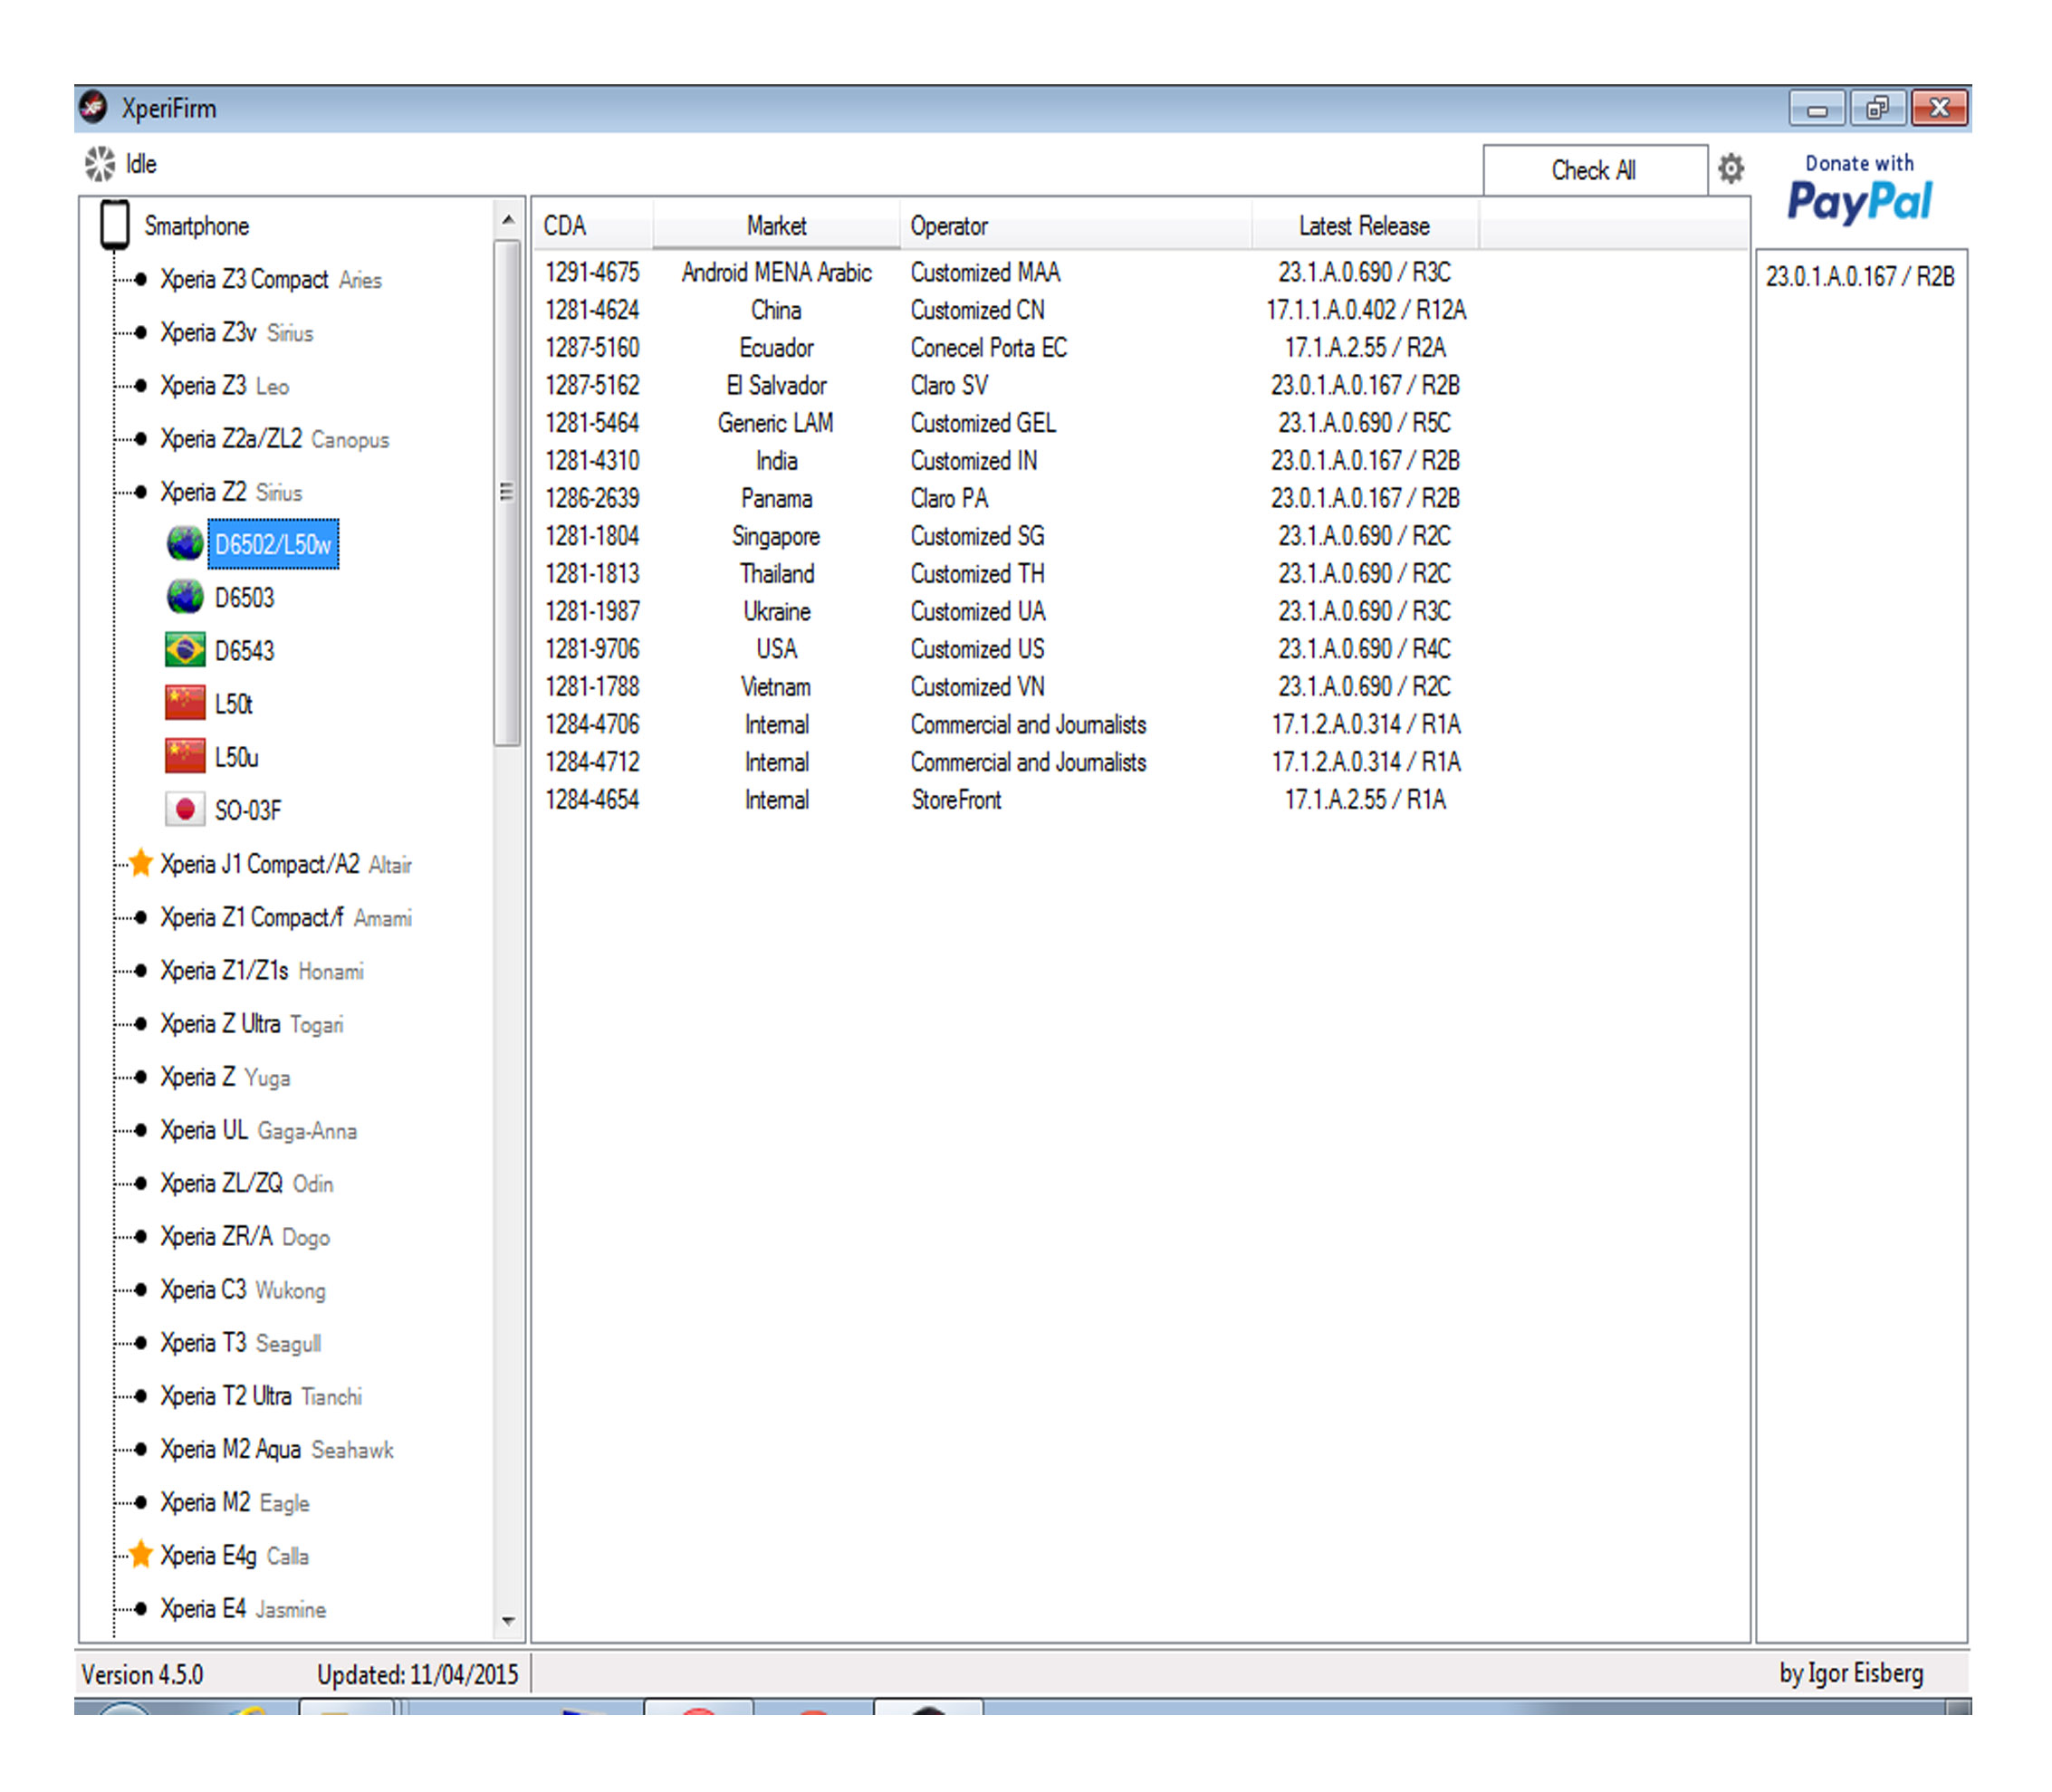
Task: Select Xperia T3 Seagull in tree
Action: click(240, 1342)
